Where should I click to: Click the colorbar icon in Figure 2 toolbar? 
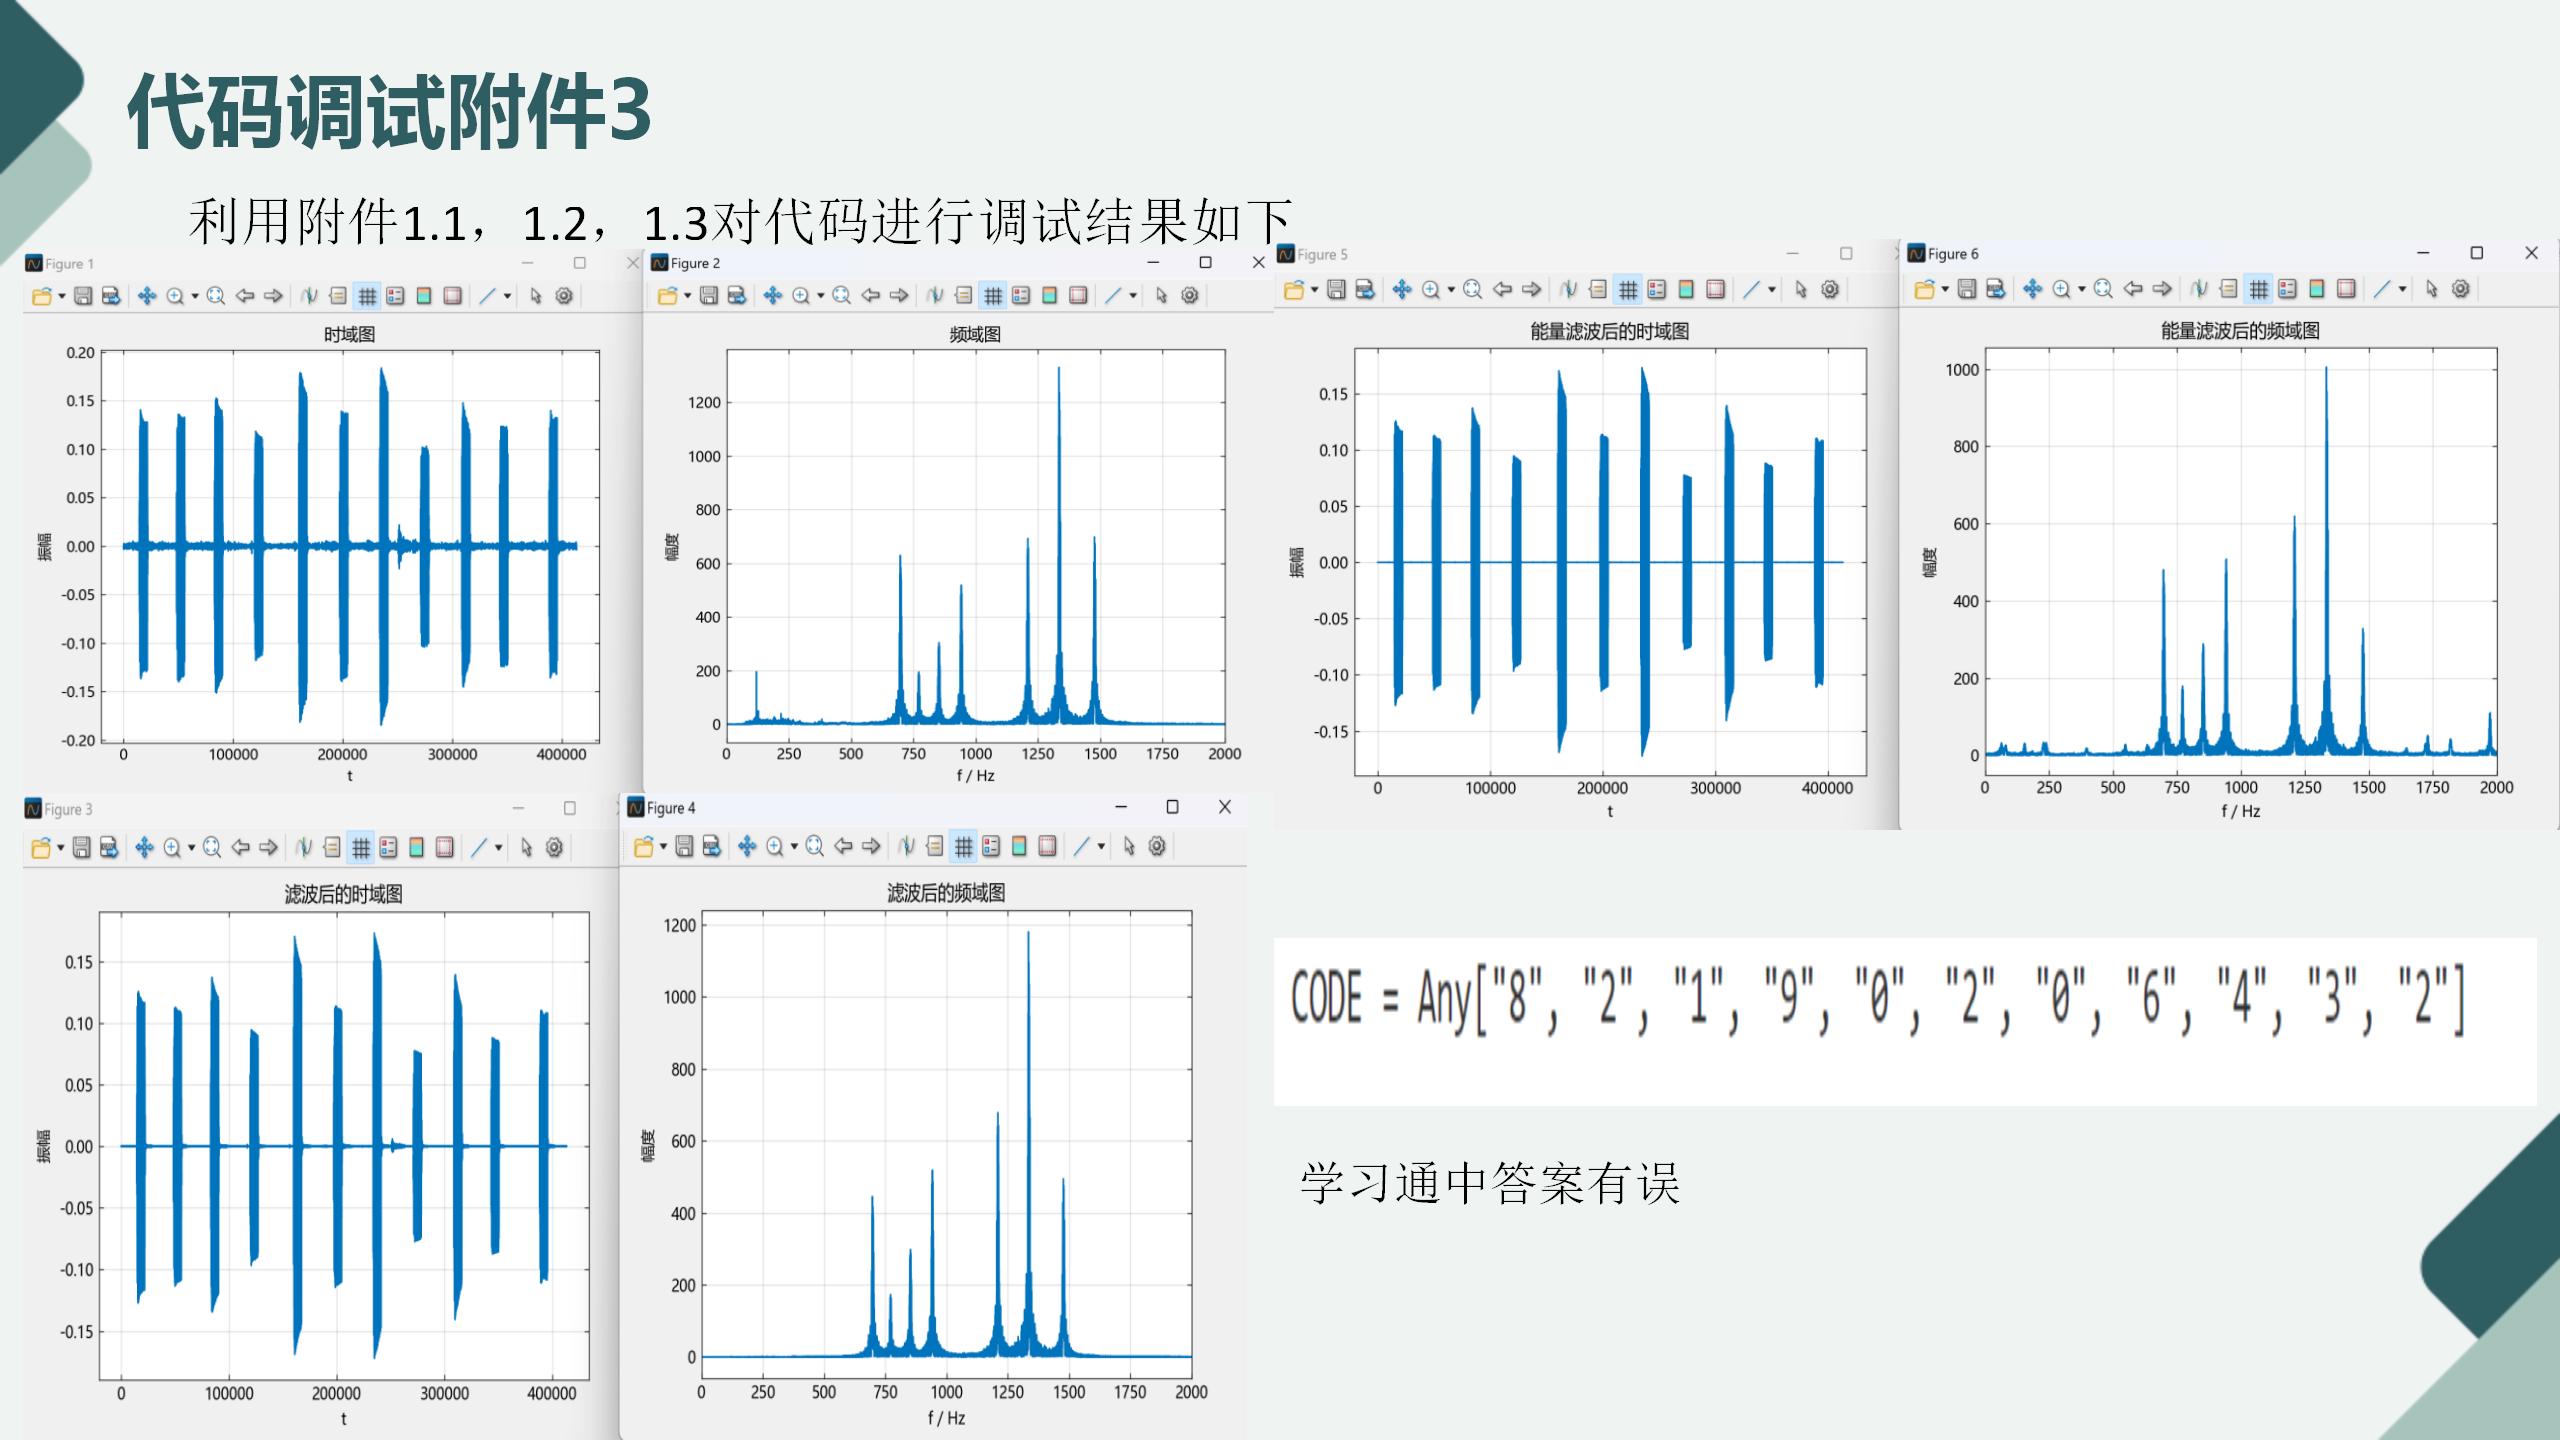point(1049,295)
